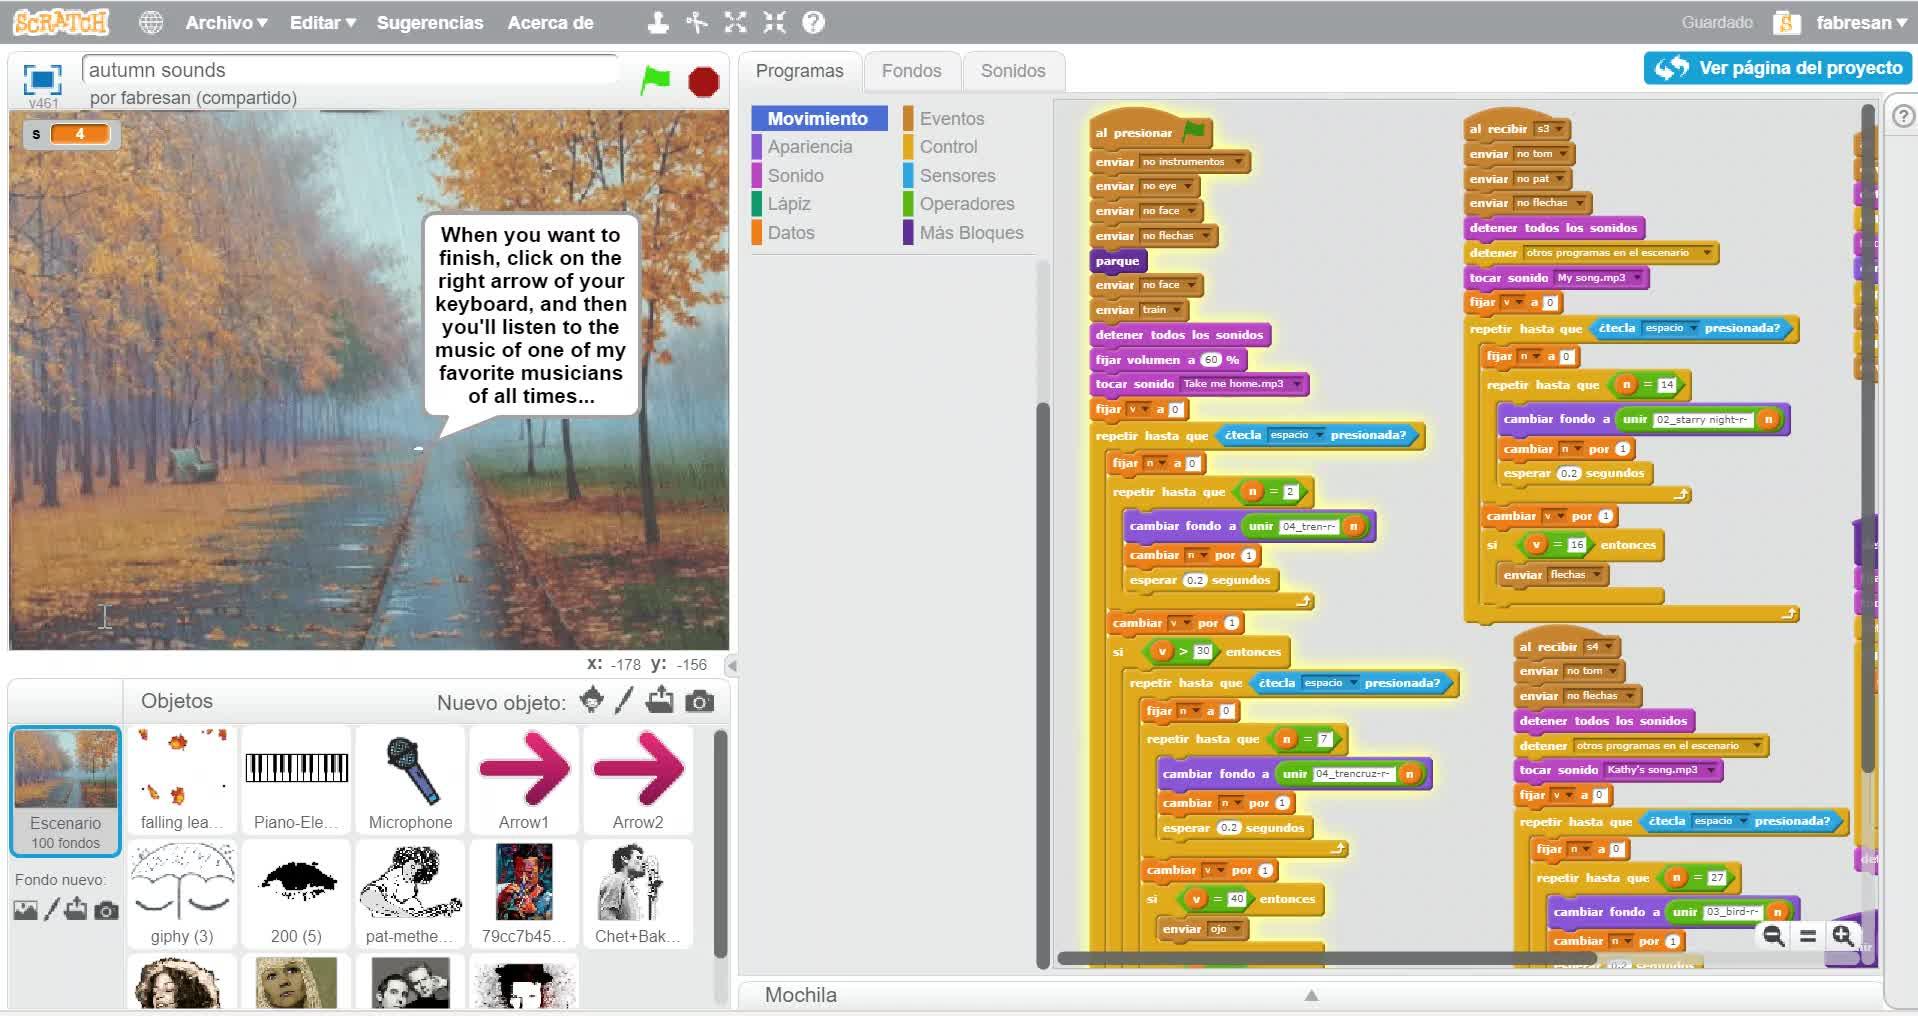Upload sprite from file
This screenshot has height=1016, width=1918.
(660, 701)
